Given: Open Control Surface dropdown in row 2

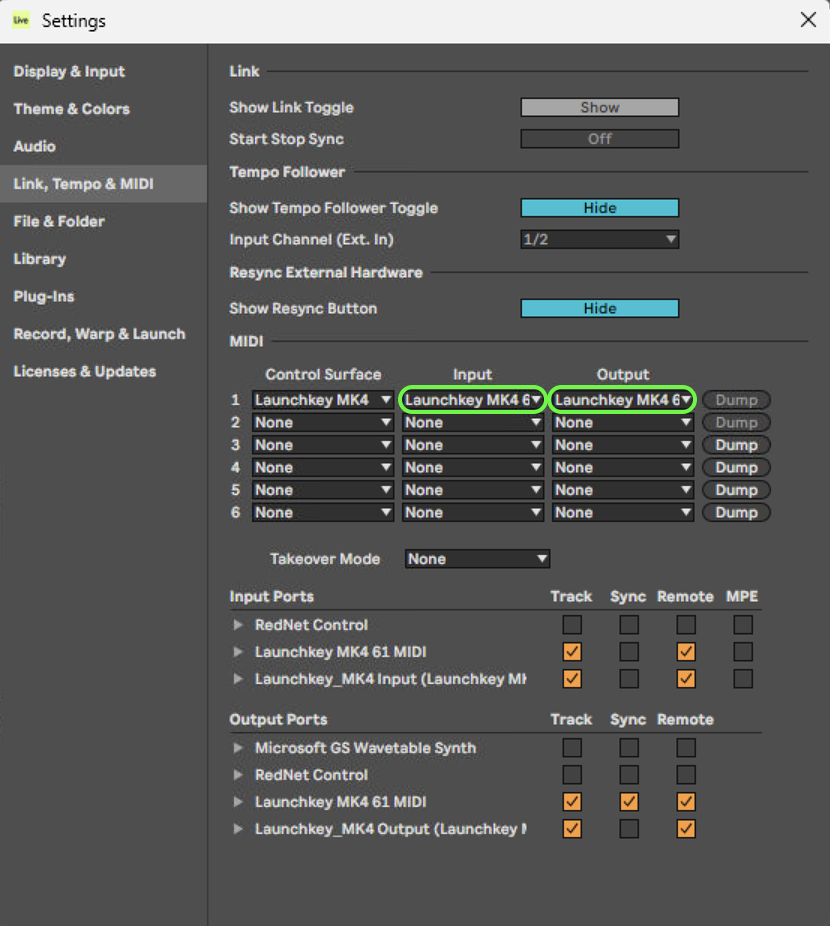Looking at the screenshot, I should (323, 422).
